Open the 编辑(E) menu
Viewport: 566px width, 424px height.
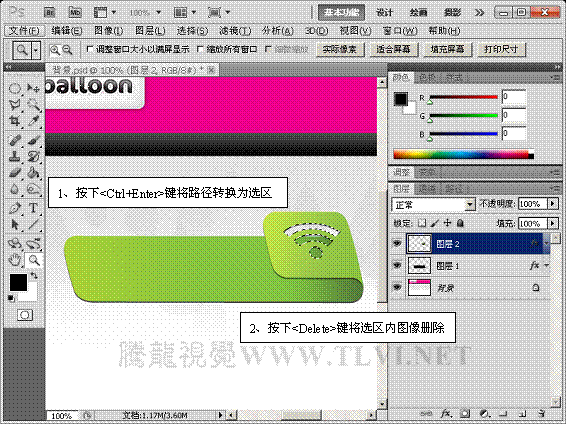point(67,31)
